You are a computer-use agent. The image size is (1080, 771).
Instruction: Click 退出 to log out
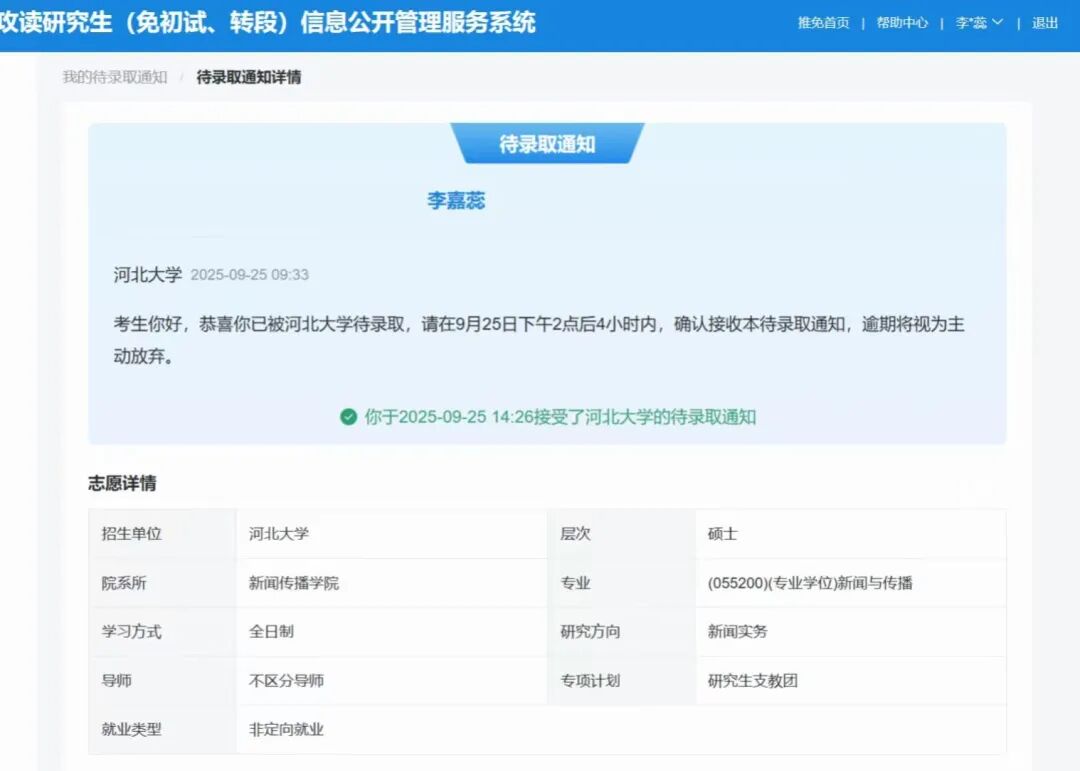pos(1045,23)
